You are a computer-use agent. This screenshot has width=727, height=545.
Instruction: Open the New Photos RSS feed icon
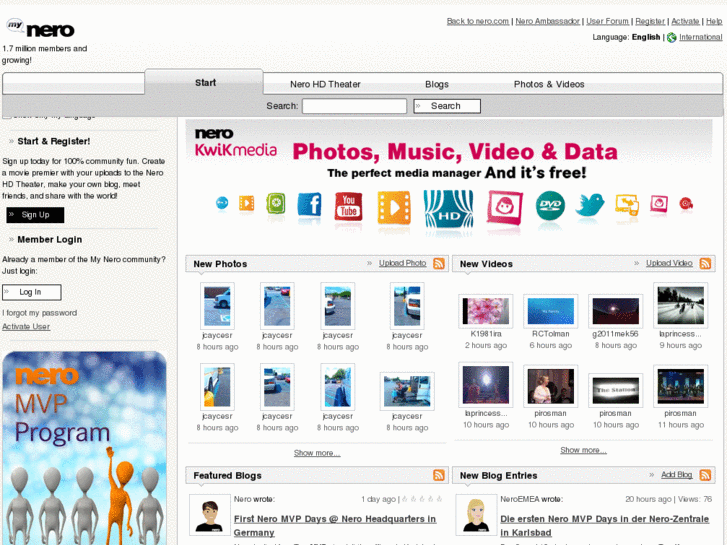[439, 263]
